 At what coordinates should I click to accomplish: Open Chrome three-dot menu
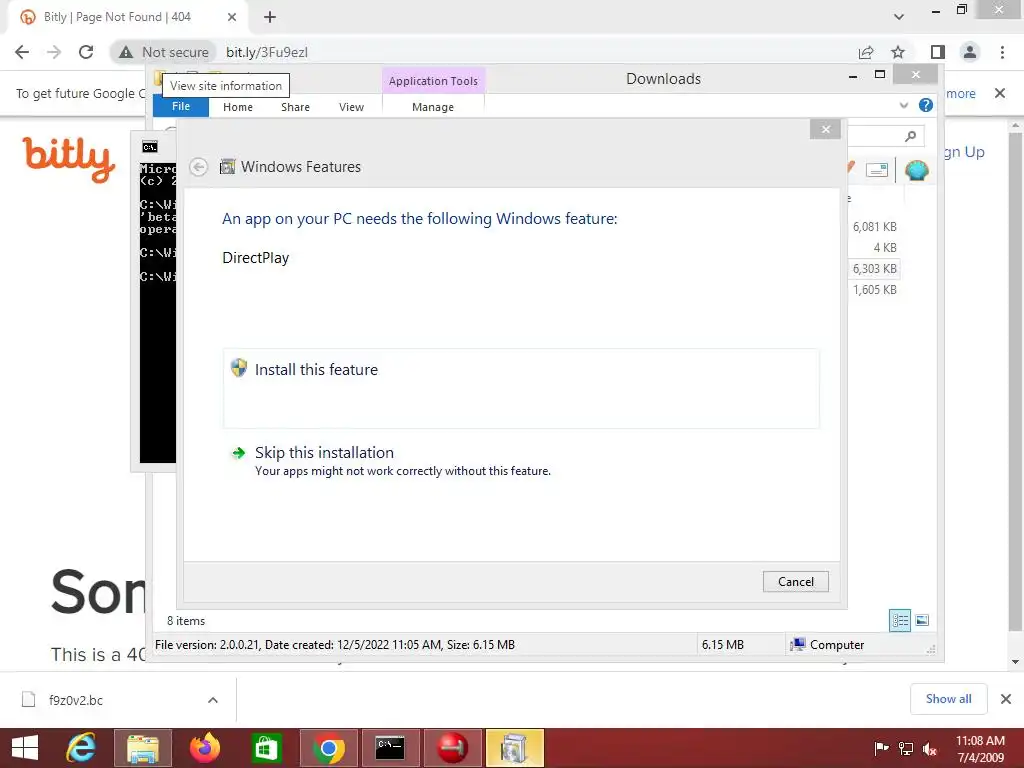click(1002, 52)
